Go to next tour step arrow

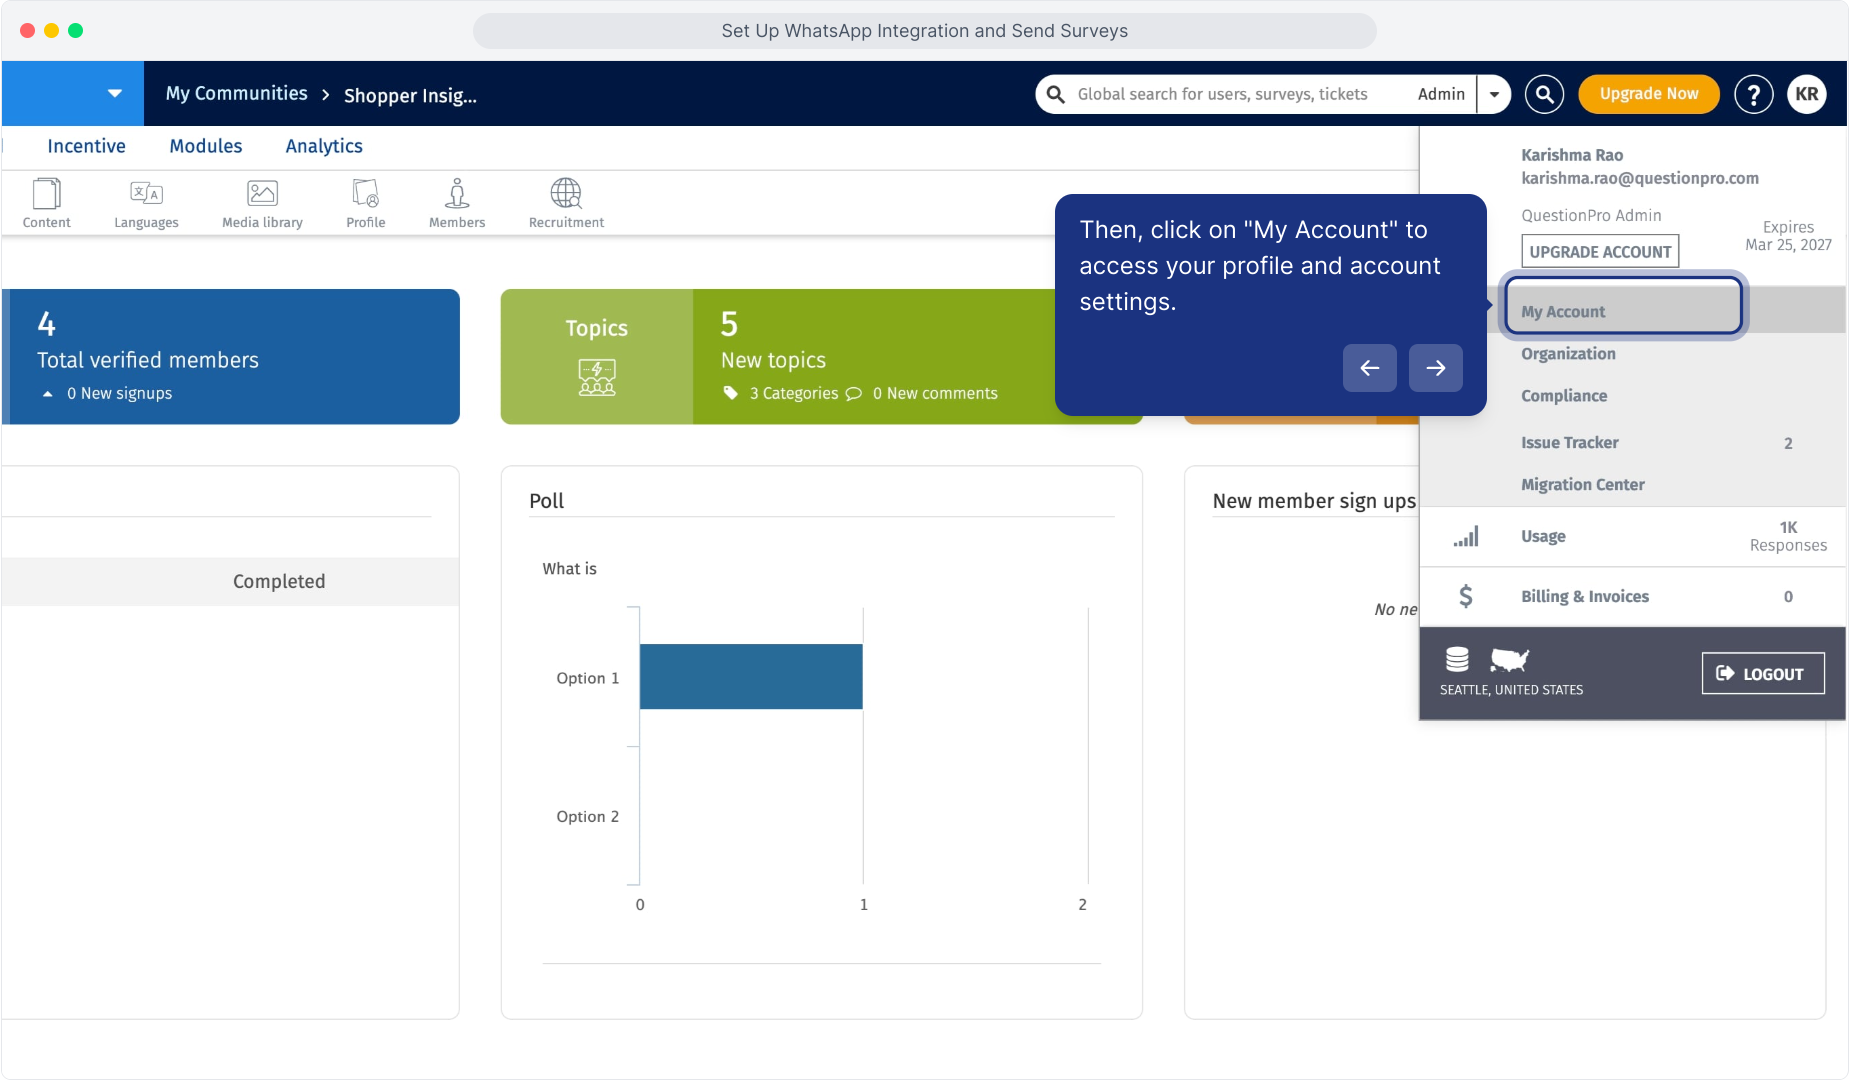pyautogui.click(x=1436, y=368)
